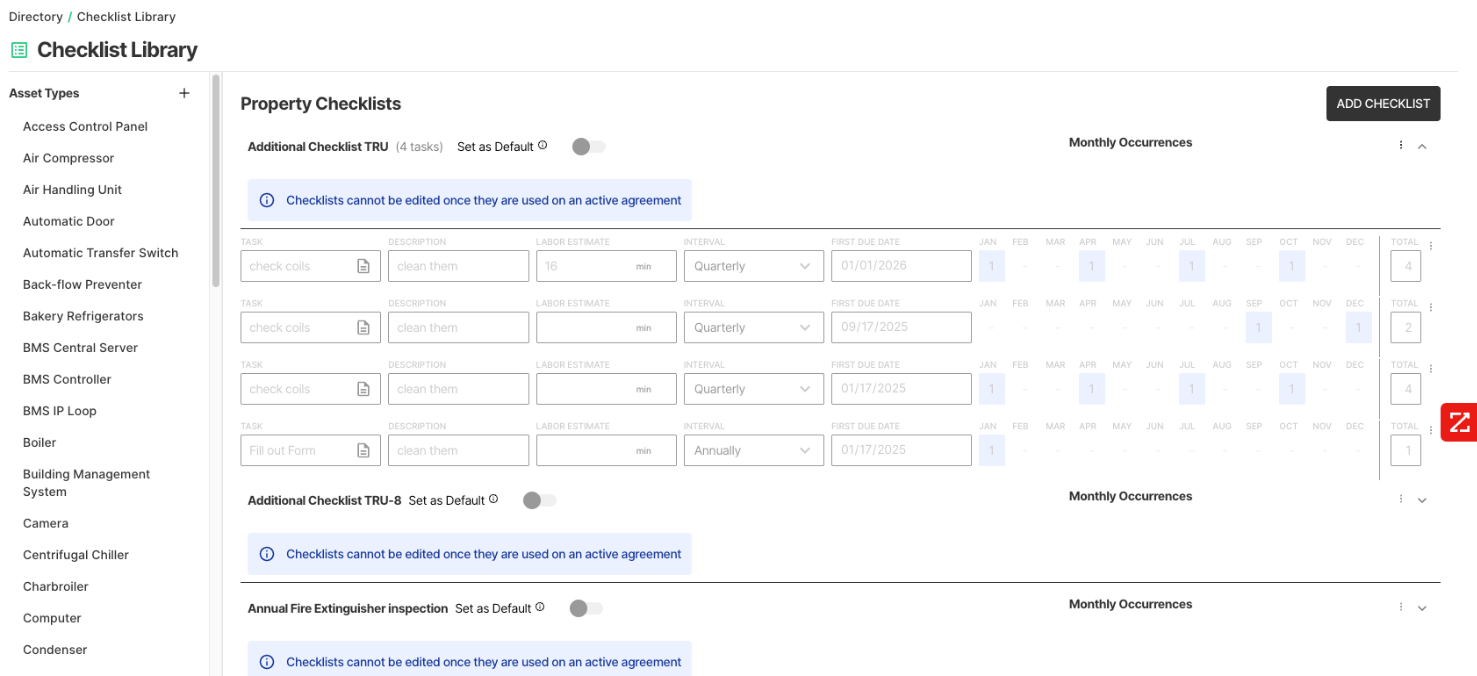Click the plus icon beside Asset Types
The height and width of the screenshot is (676, 1477).
(x=184, y=93)
